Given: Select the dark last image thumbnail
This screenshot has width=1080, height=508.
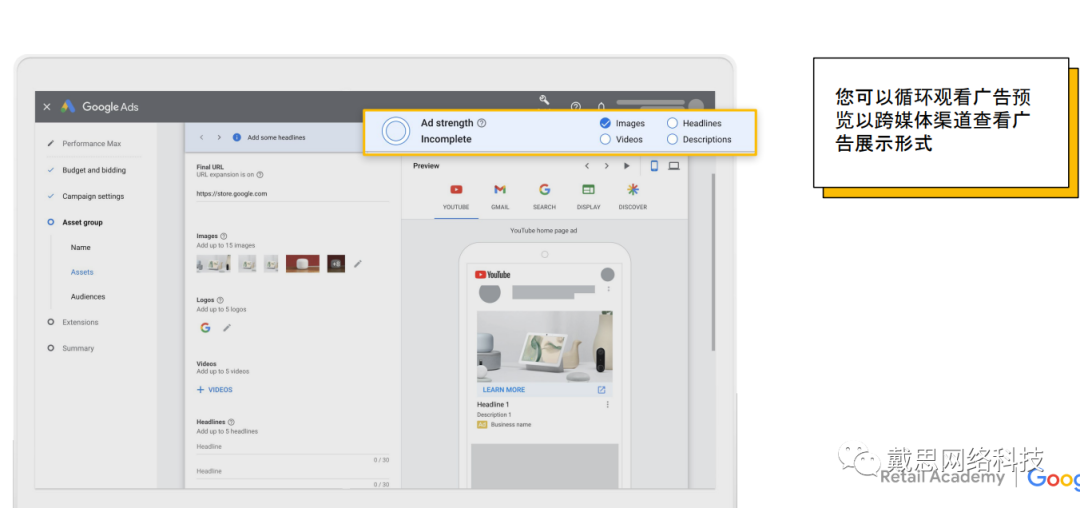Looking at the screenshot, I should click(336, 264).
